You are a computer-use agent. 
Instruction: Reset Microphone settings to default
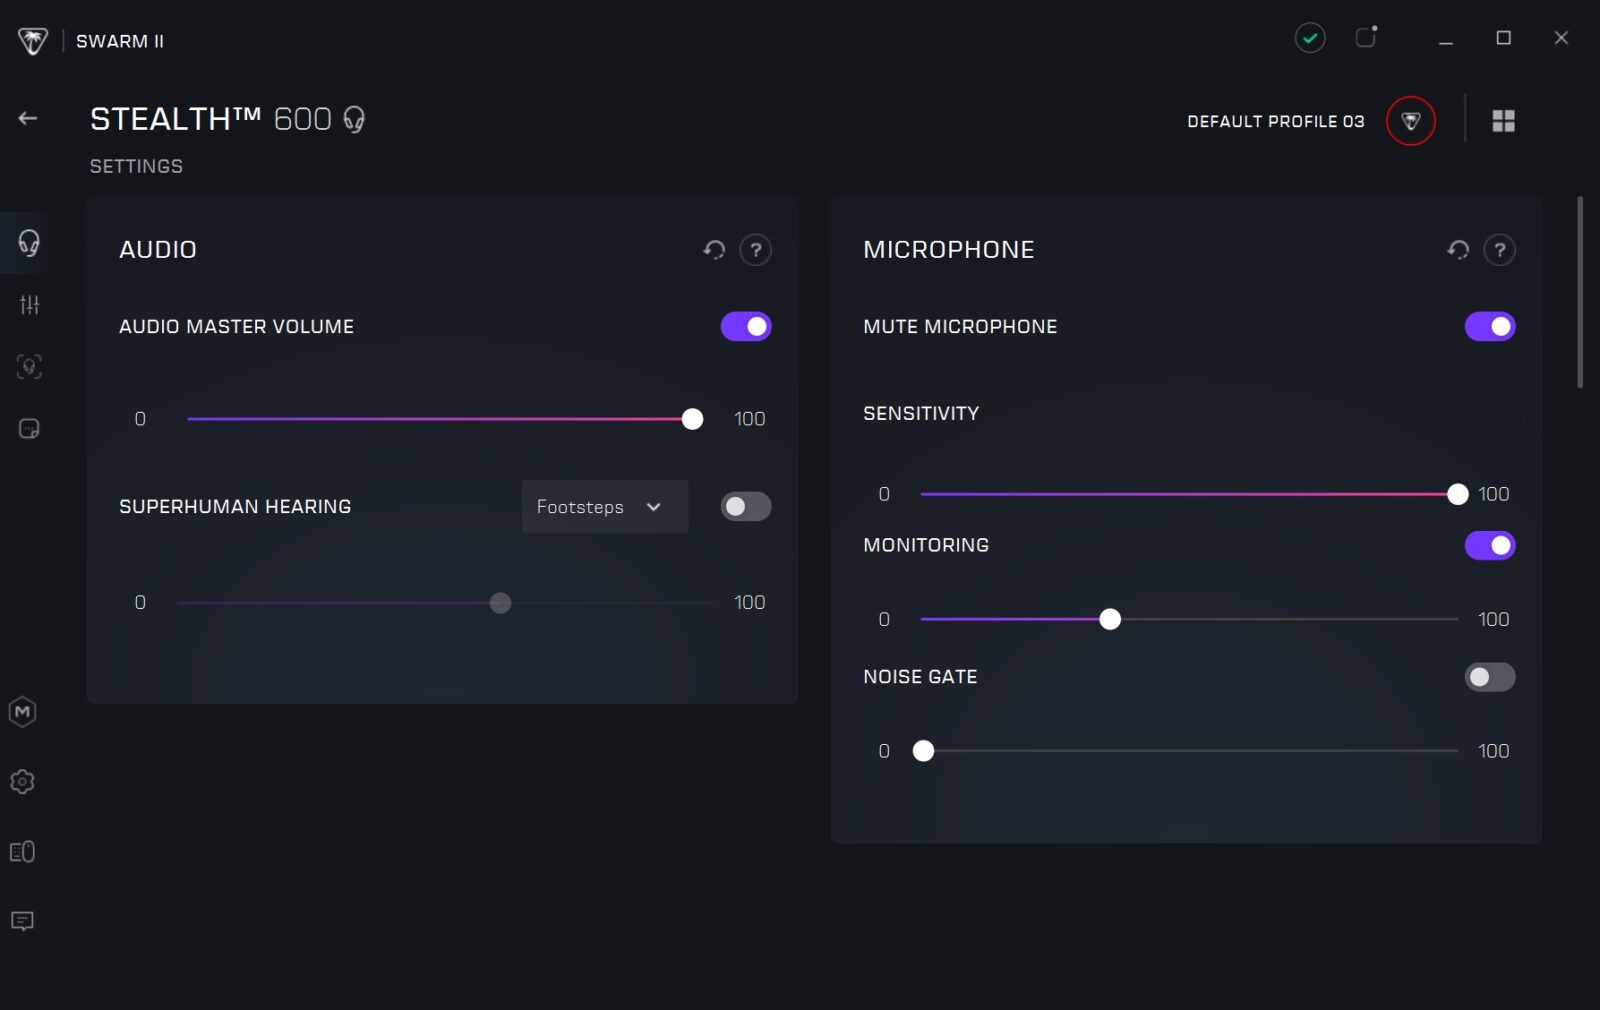click(1458, 250)
